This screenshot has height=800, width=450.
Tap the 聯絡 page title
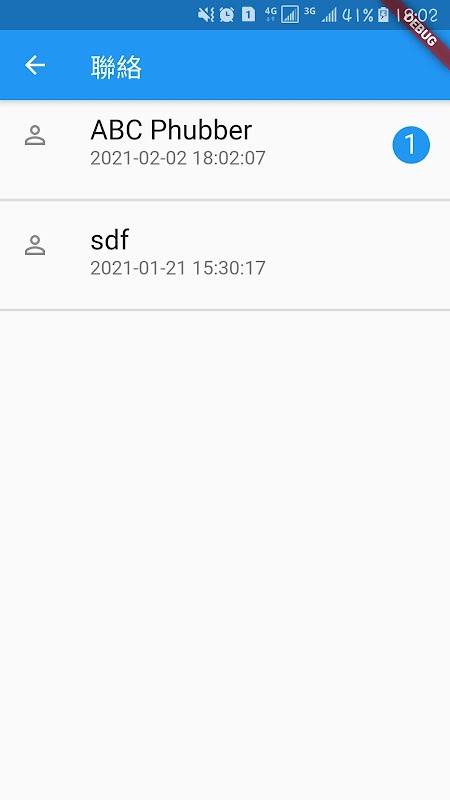click(x=116, y=67)
